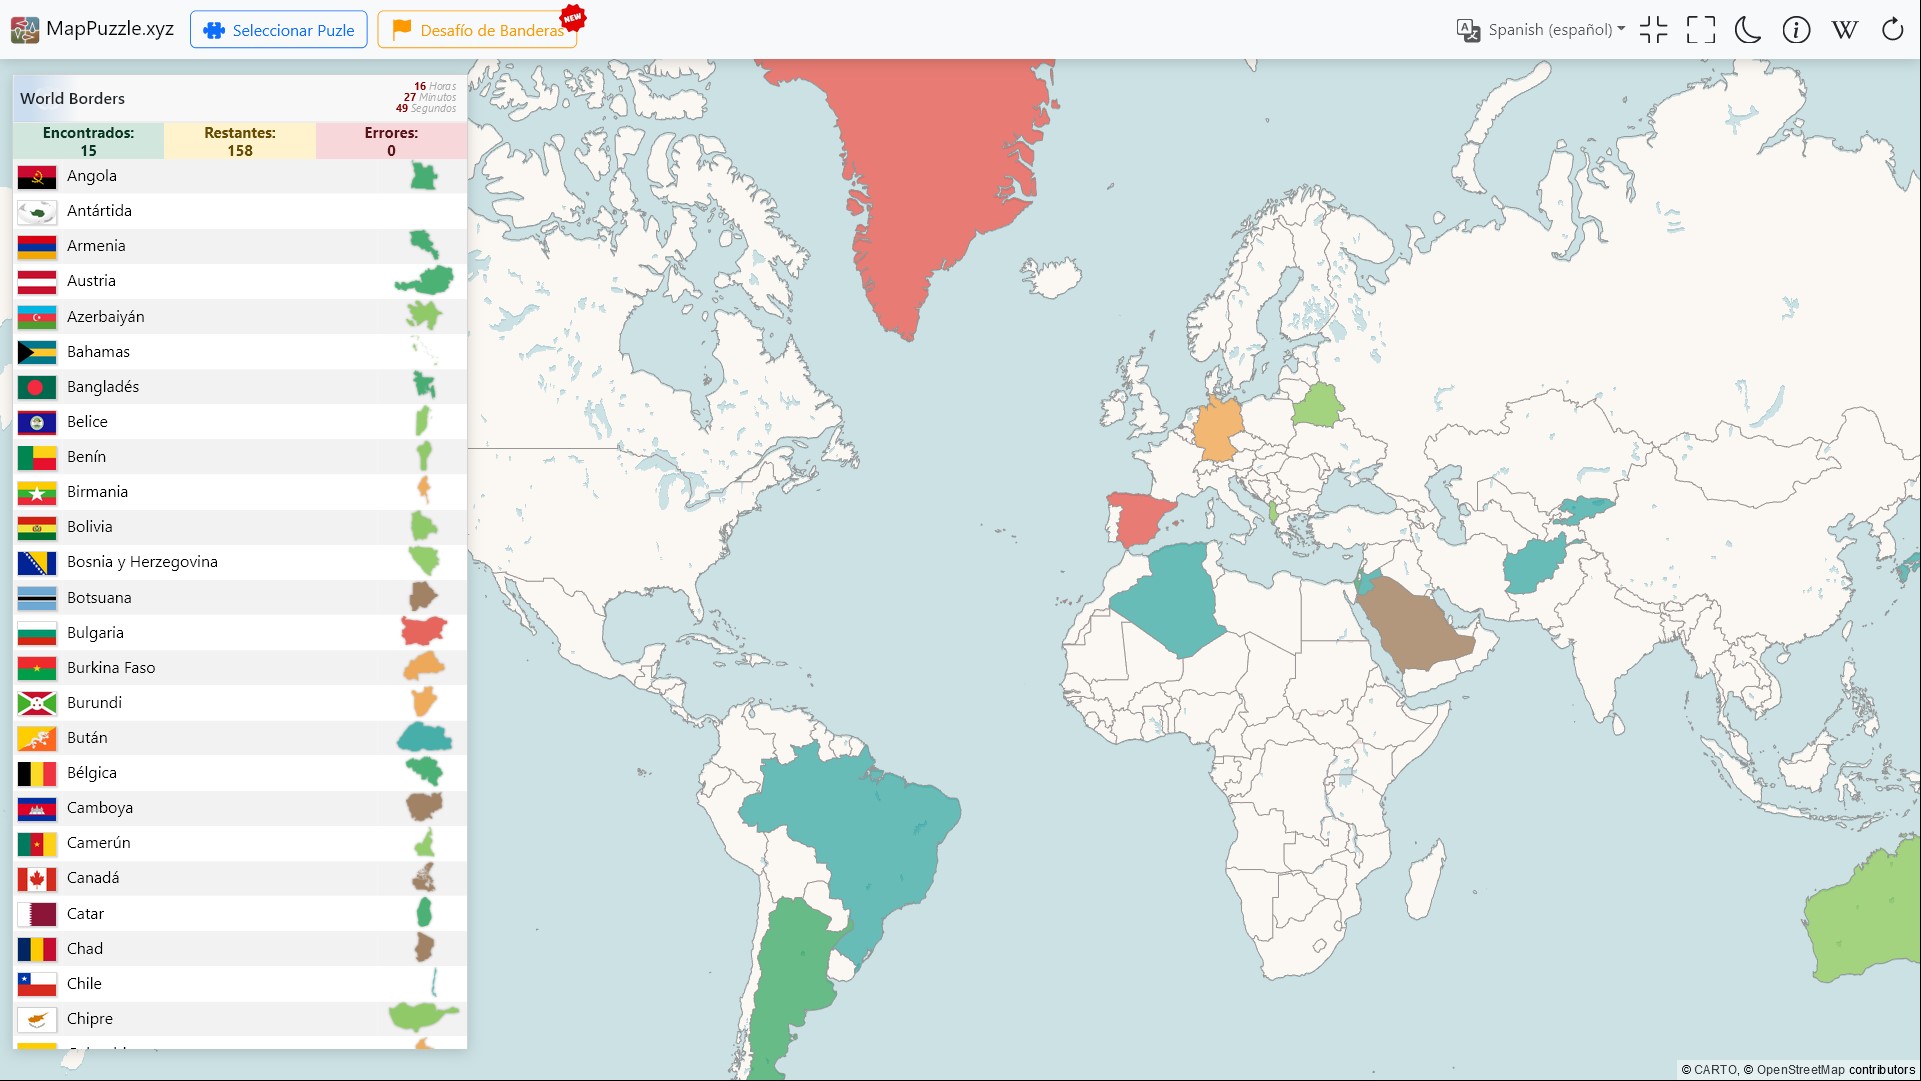Click the restart puzzle refresh icon
Screen dimensions: 1921x1081
pyautogui.click(x=1892, y=30)
